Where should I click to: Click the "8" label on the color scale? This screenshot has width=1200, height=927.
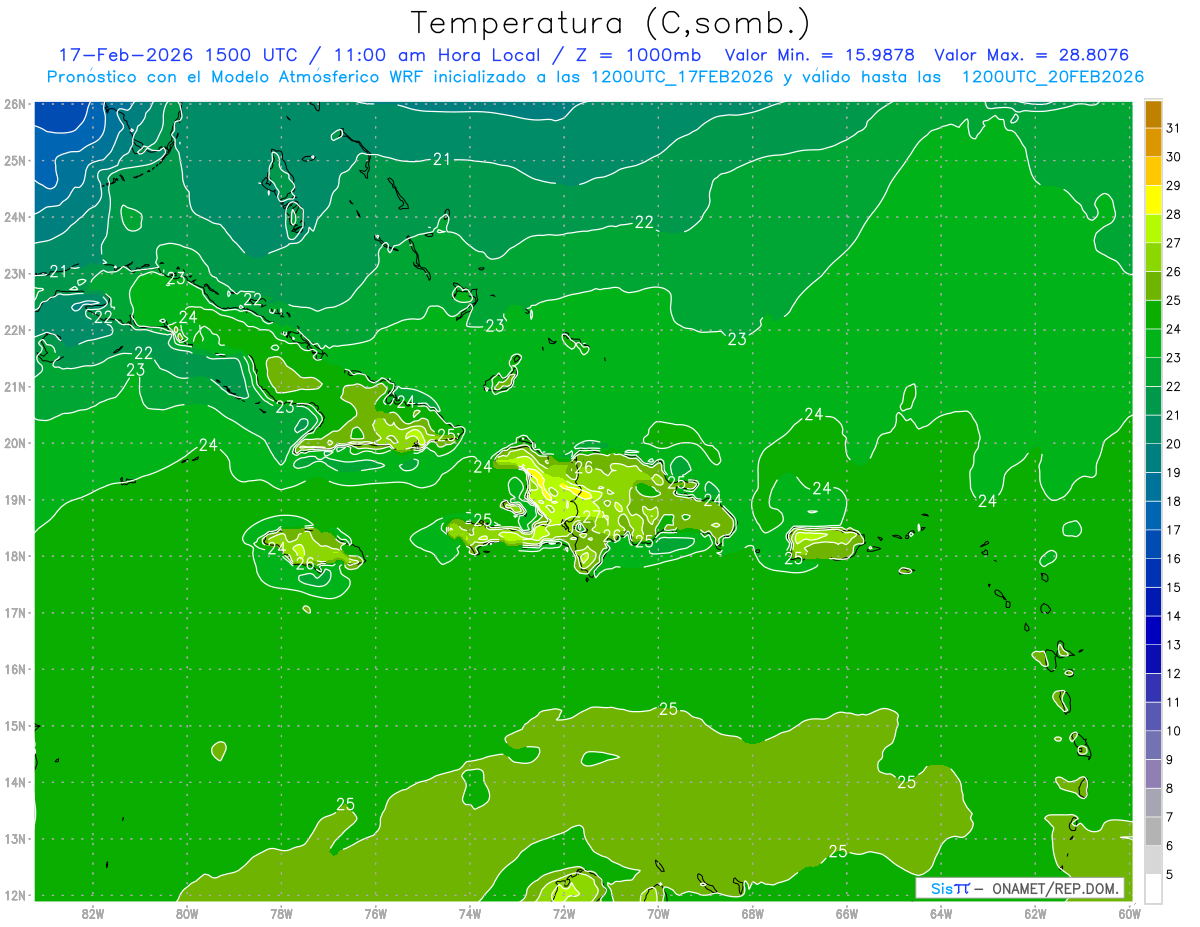tap(1170, 788)
